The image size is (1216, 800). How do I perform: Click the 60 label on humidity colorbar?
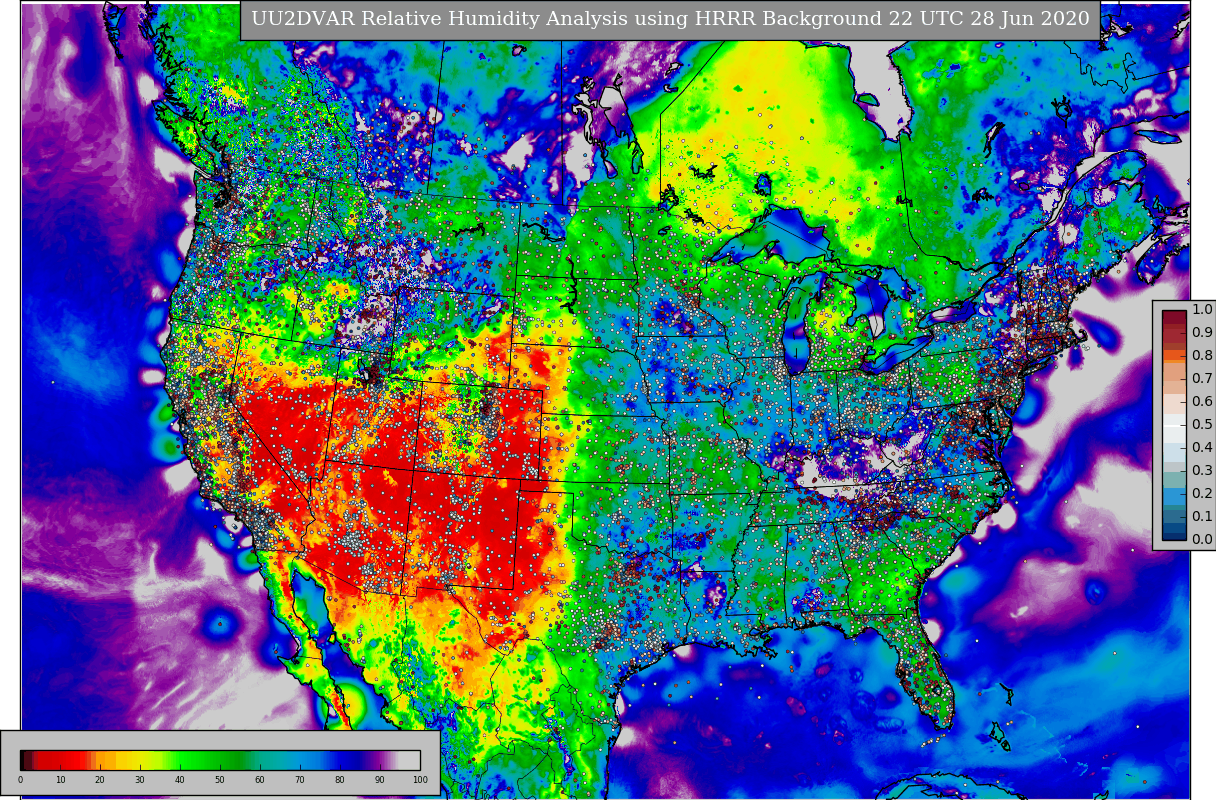[260, 780]
